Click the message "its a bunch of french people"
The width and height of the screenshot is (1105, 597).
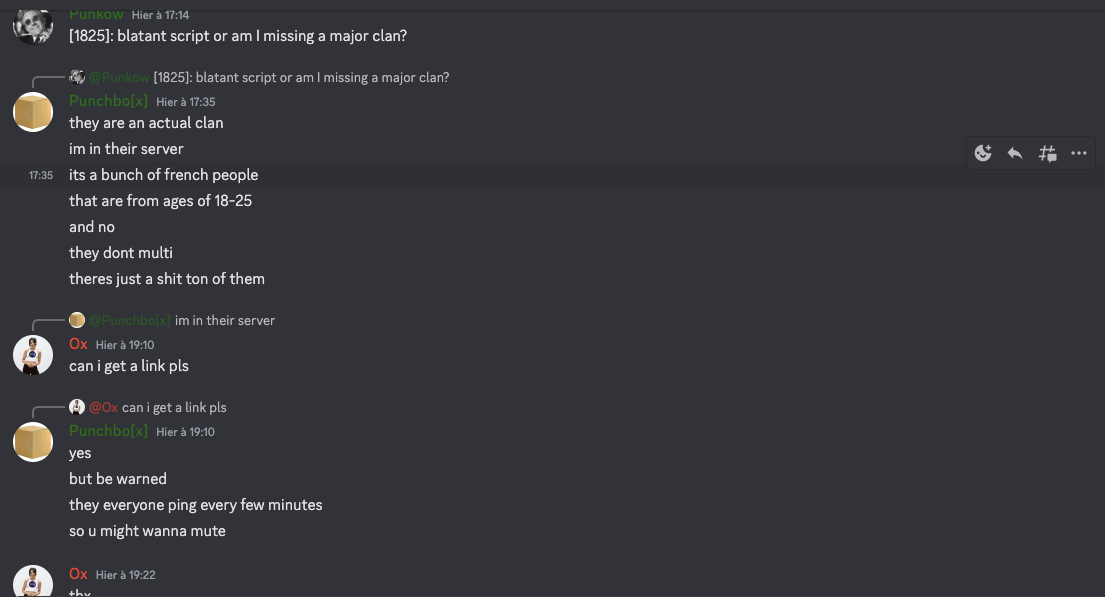point(163,175)
